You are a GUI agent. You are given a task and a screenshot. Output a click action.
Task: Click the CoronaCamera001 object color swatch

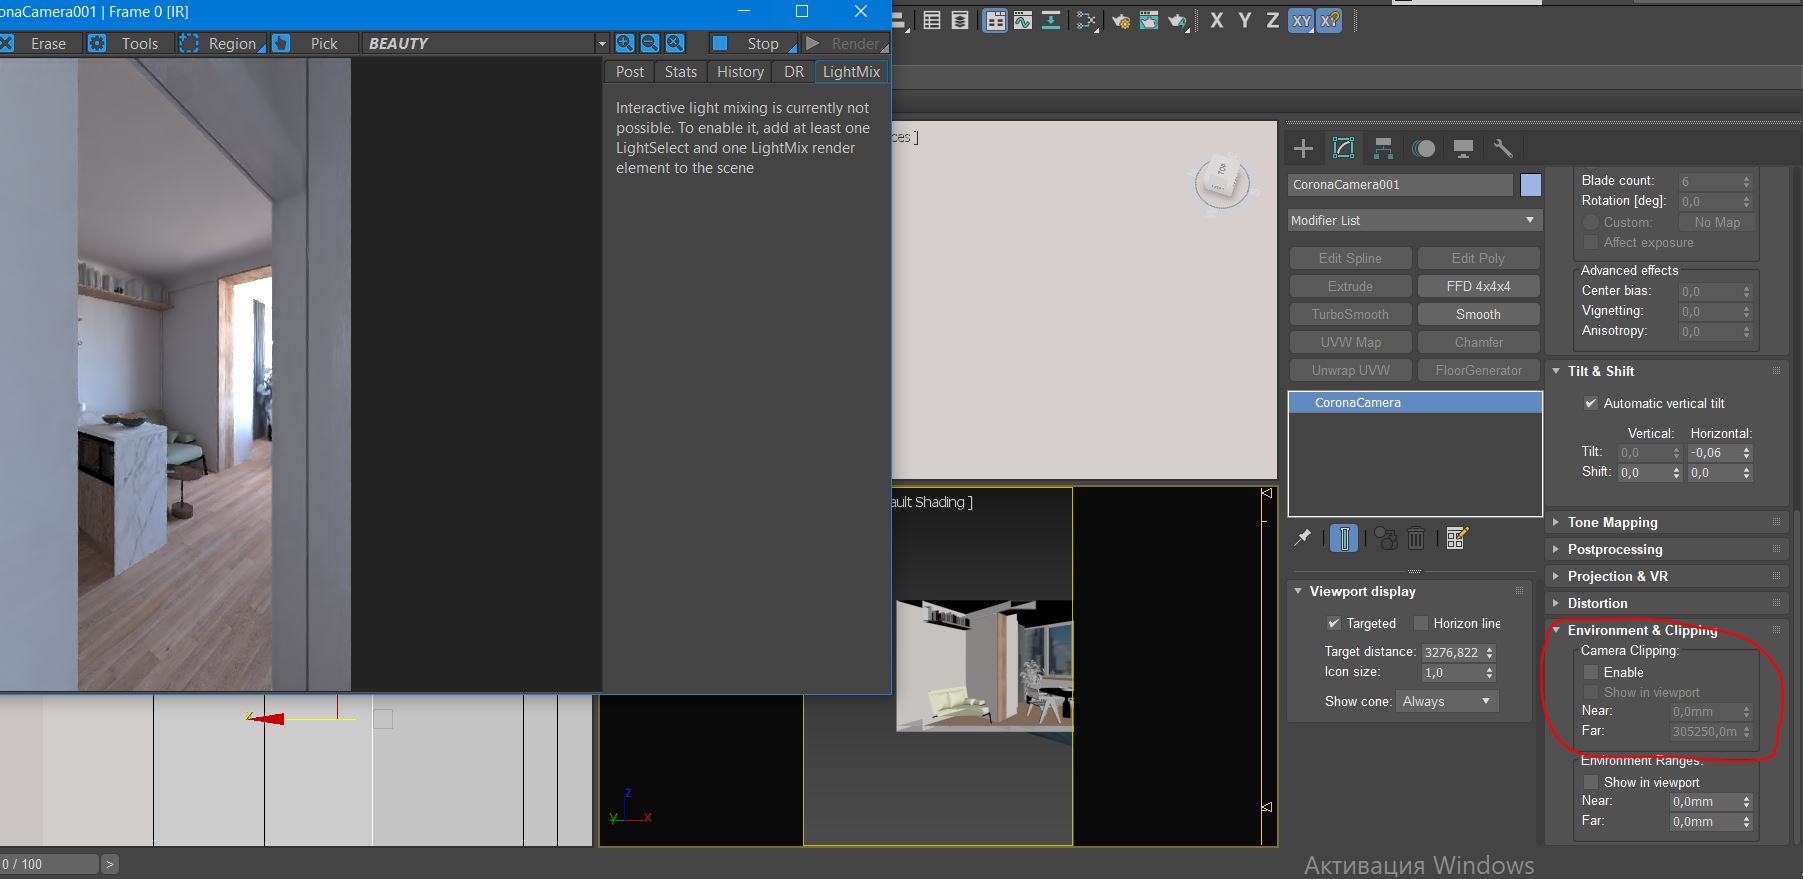[x=1530, y=185]
